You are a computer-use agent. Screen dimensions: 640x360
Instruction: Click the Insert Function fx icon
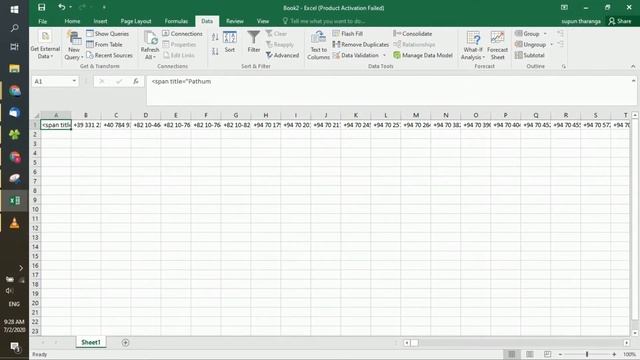(136, 81)
